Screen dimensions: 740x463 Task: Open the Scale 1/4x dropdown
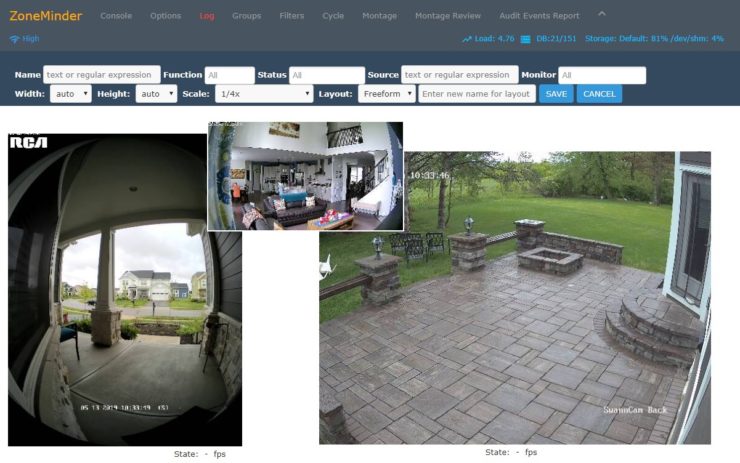click(264, 94)
